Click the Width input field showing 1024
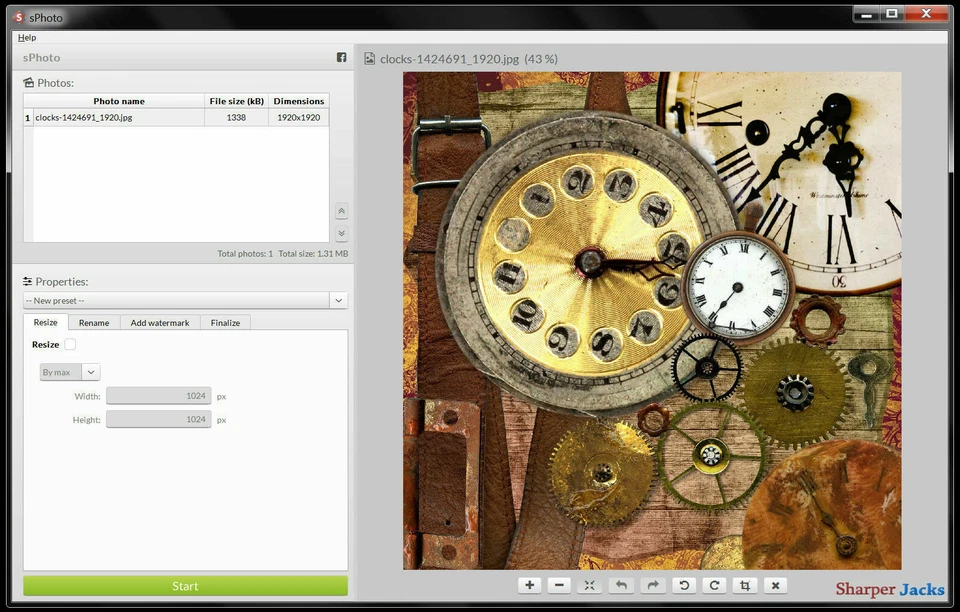Image resolution: width=960 pixels, height=612 pixels. point(158,395)
